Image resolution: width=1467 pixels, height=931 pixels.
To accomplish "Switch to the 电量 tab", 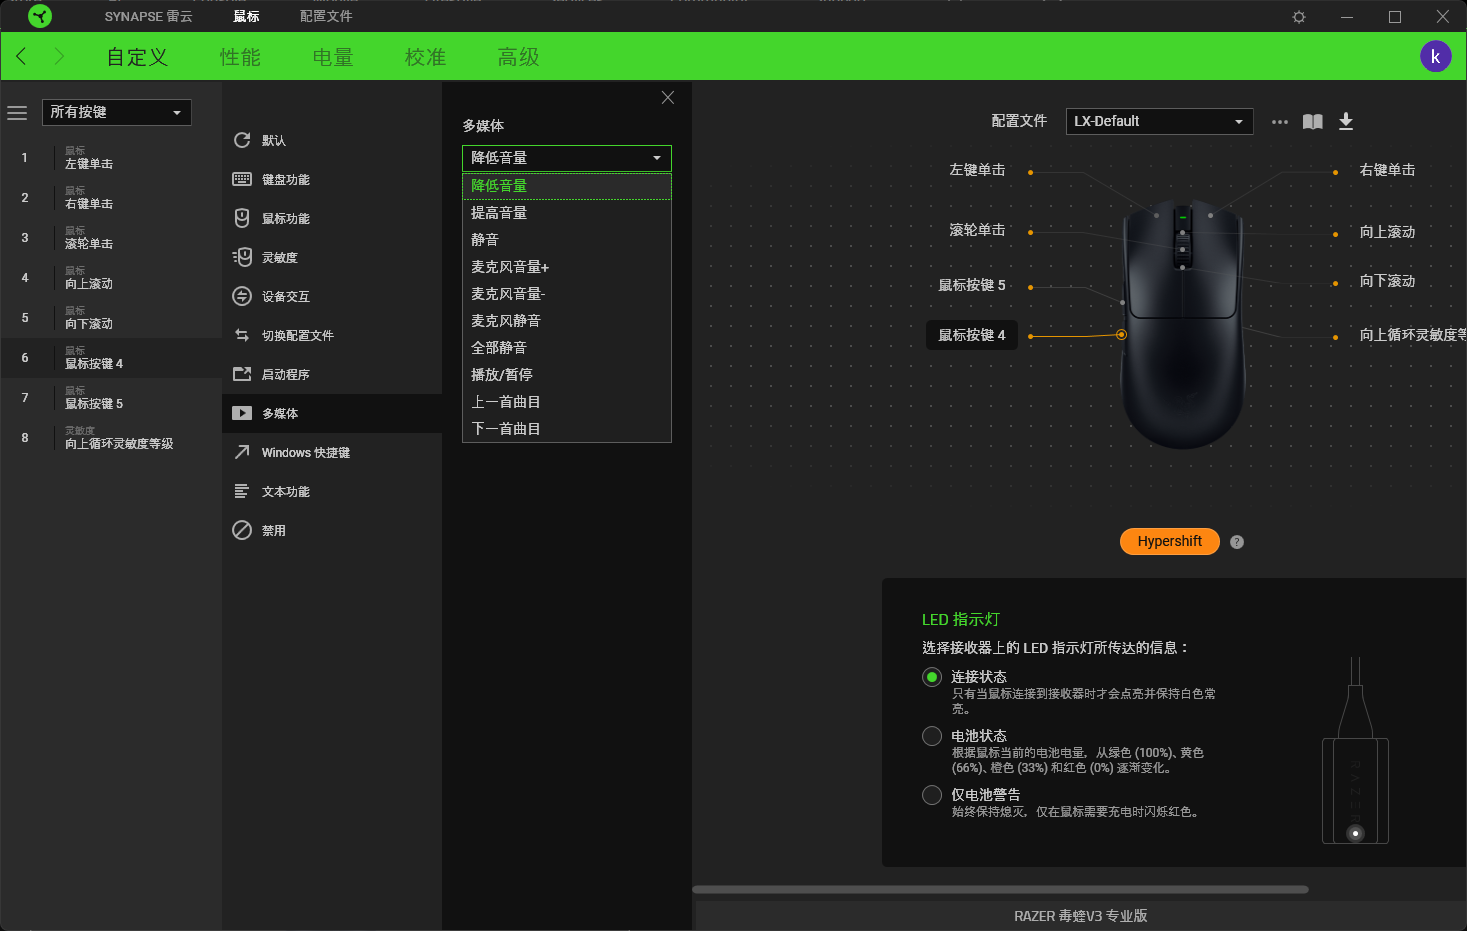I will click(333, 57).
